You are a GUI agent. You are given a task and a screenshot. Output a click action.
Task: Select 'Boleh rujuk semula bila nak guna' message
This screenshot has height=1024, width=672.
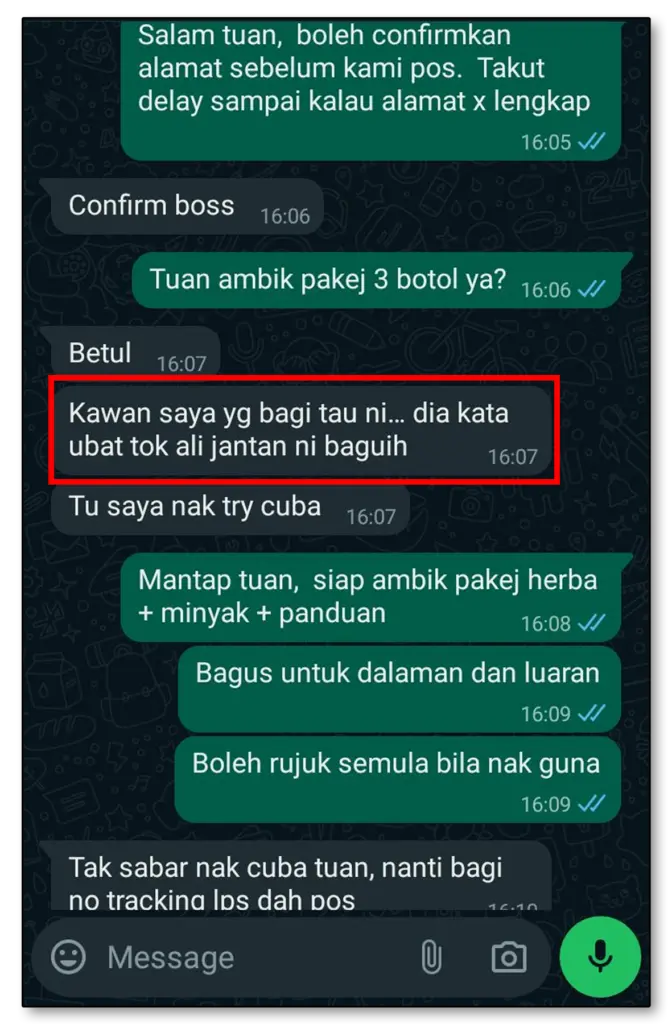[x=397, y=780]
